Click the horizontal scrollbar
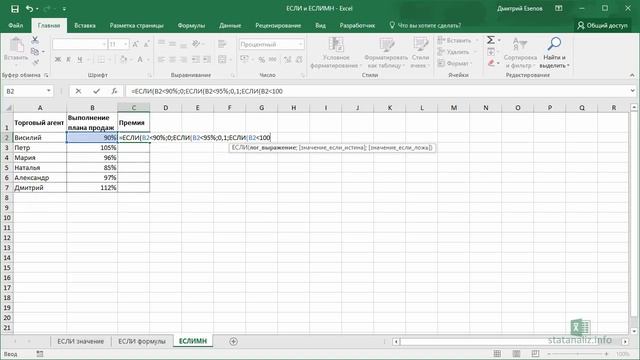Viewport: 640px width, 360px height. click(x=510, y=341)
